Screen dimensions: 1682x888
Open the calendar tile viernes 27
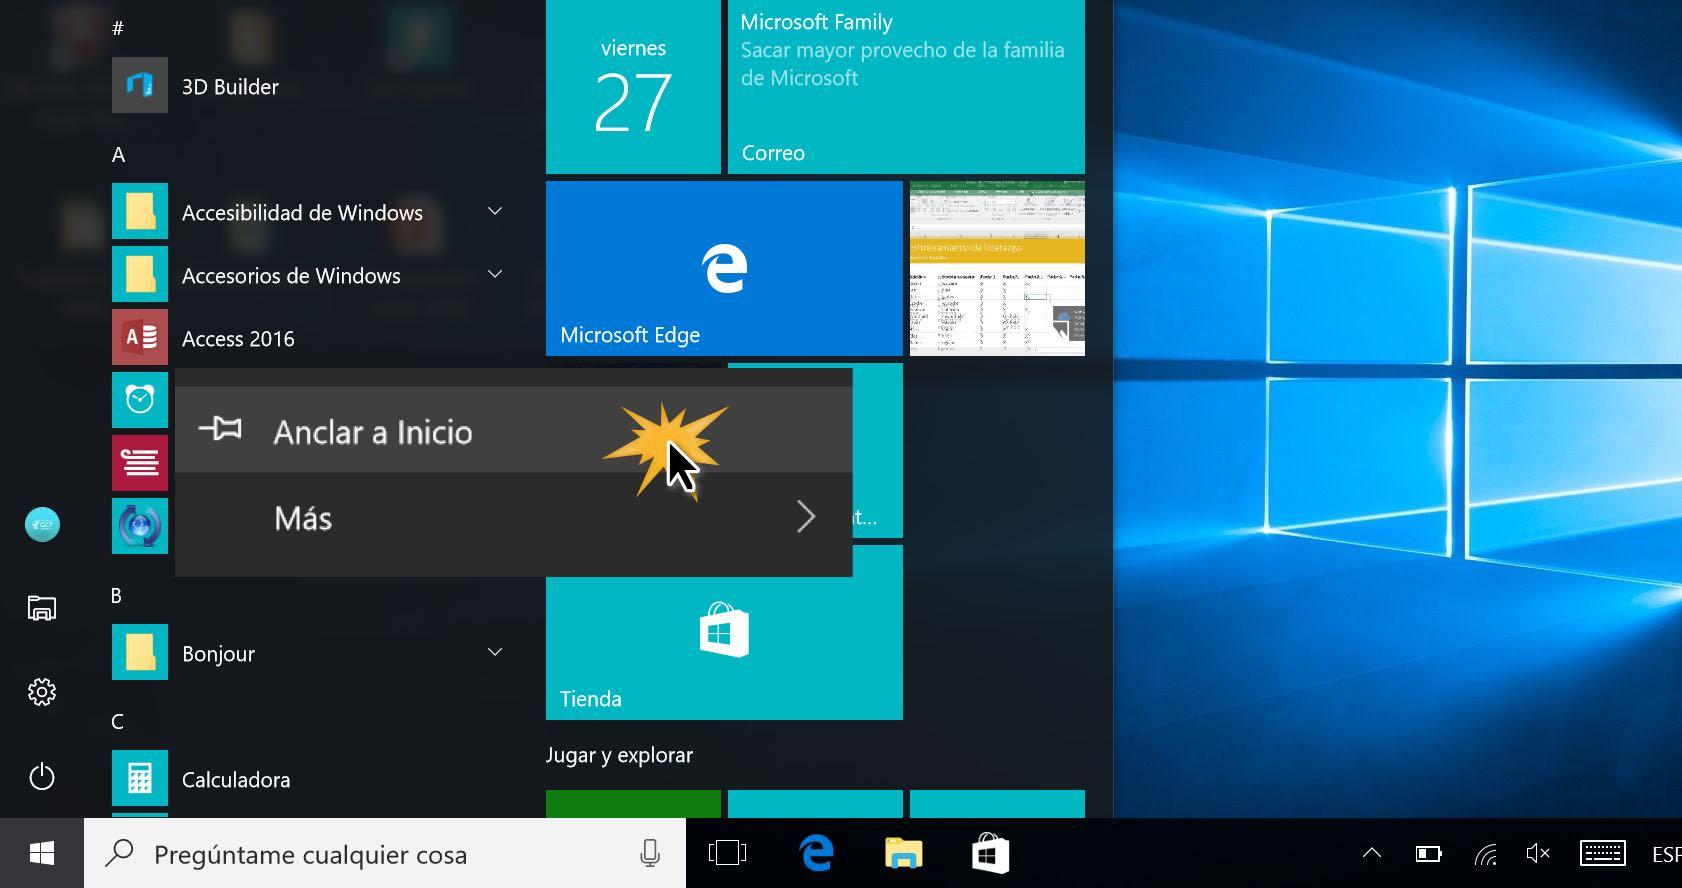(x=633, y=86)
